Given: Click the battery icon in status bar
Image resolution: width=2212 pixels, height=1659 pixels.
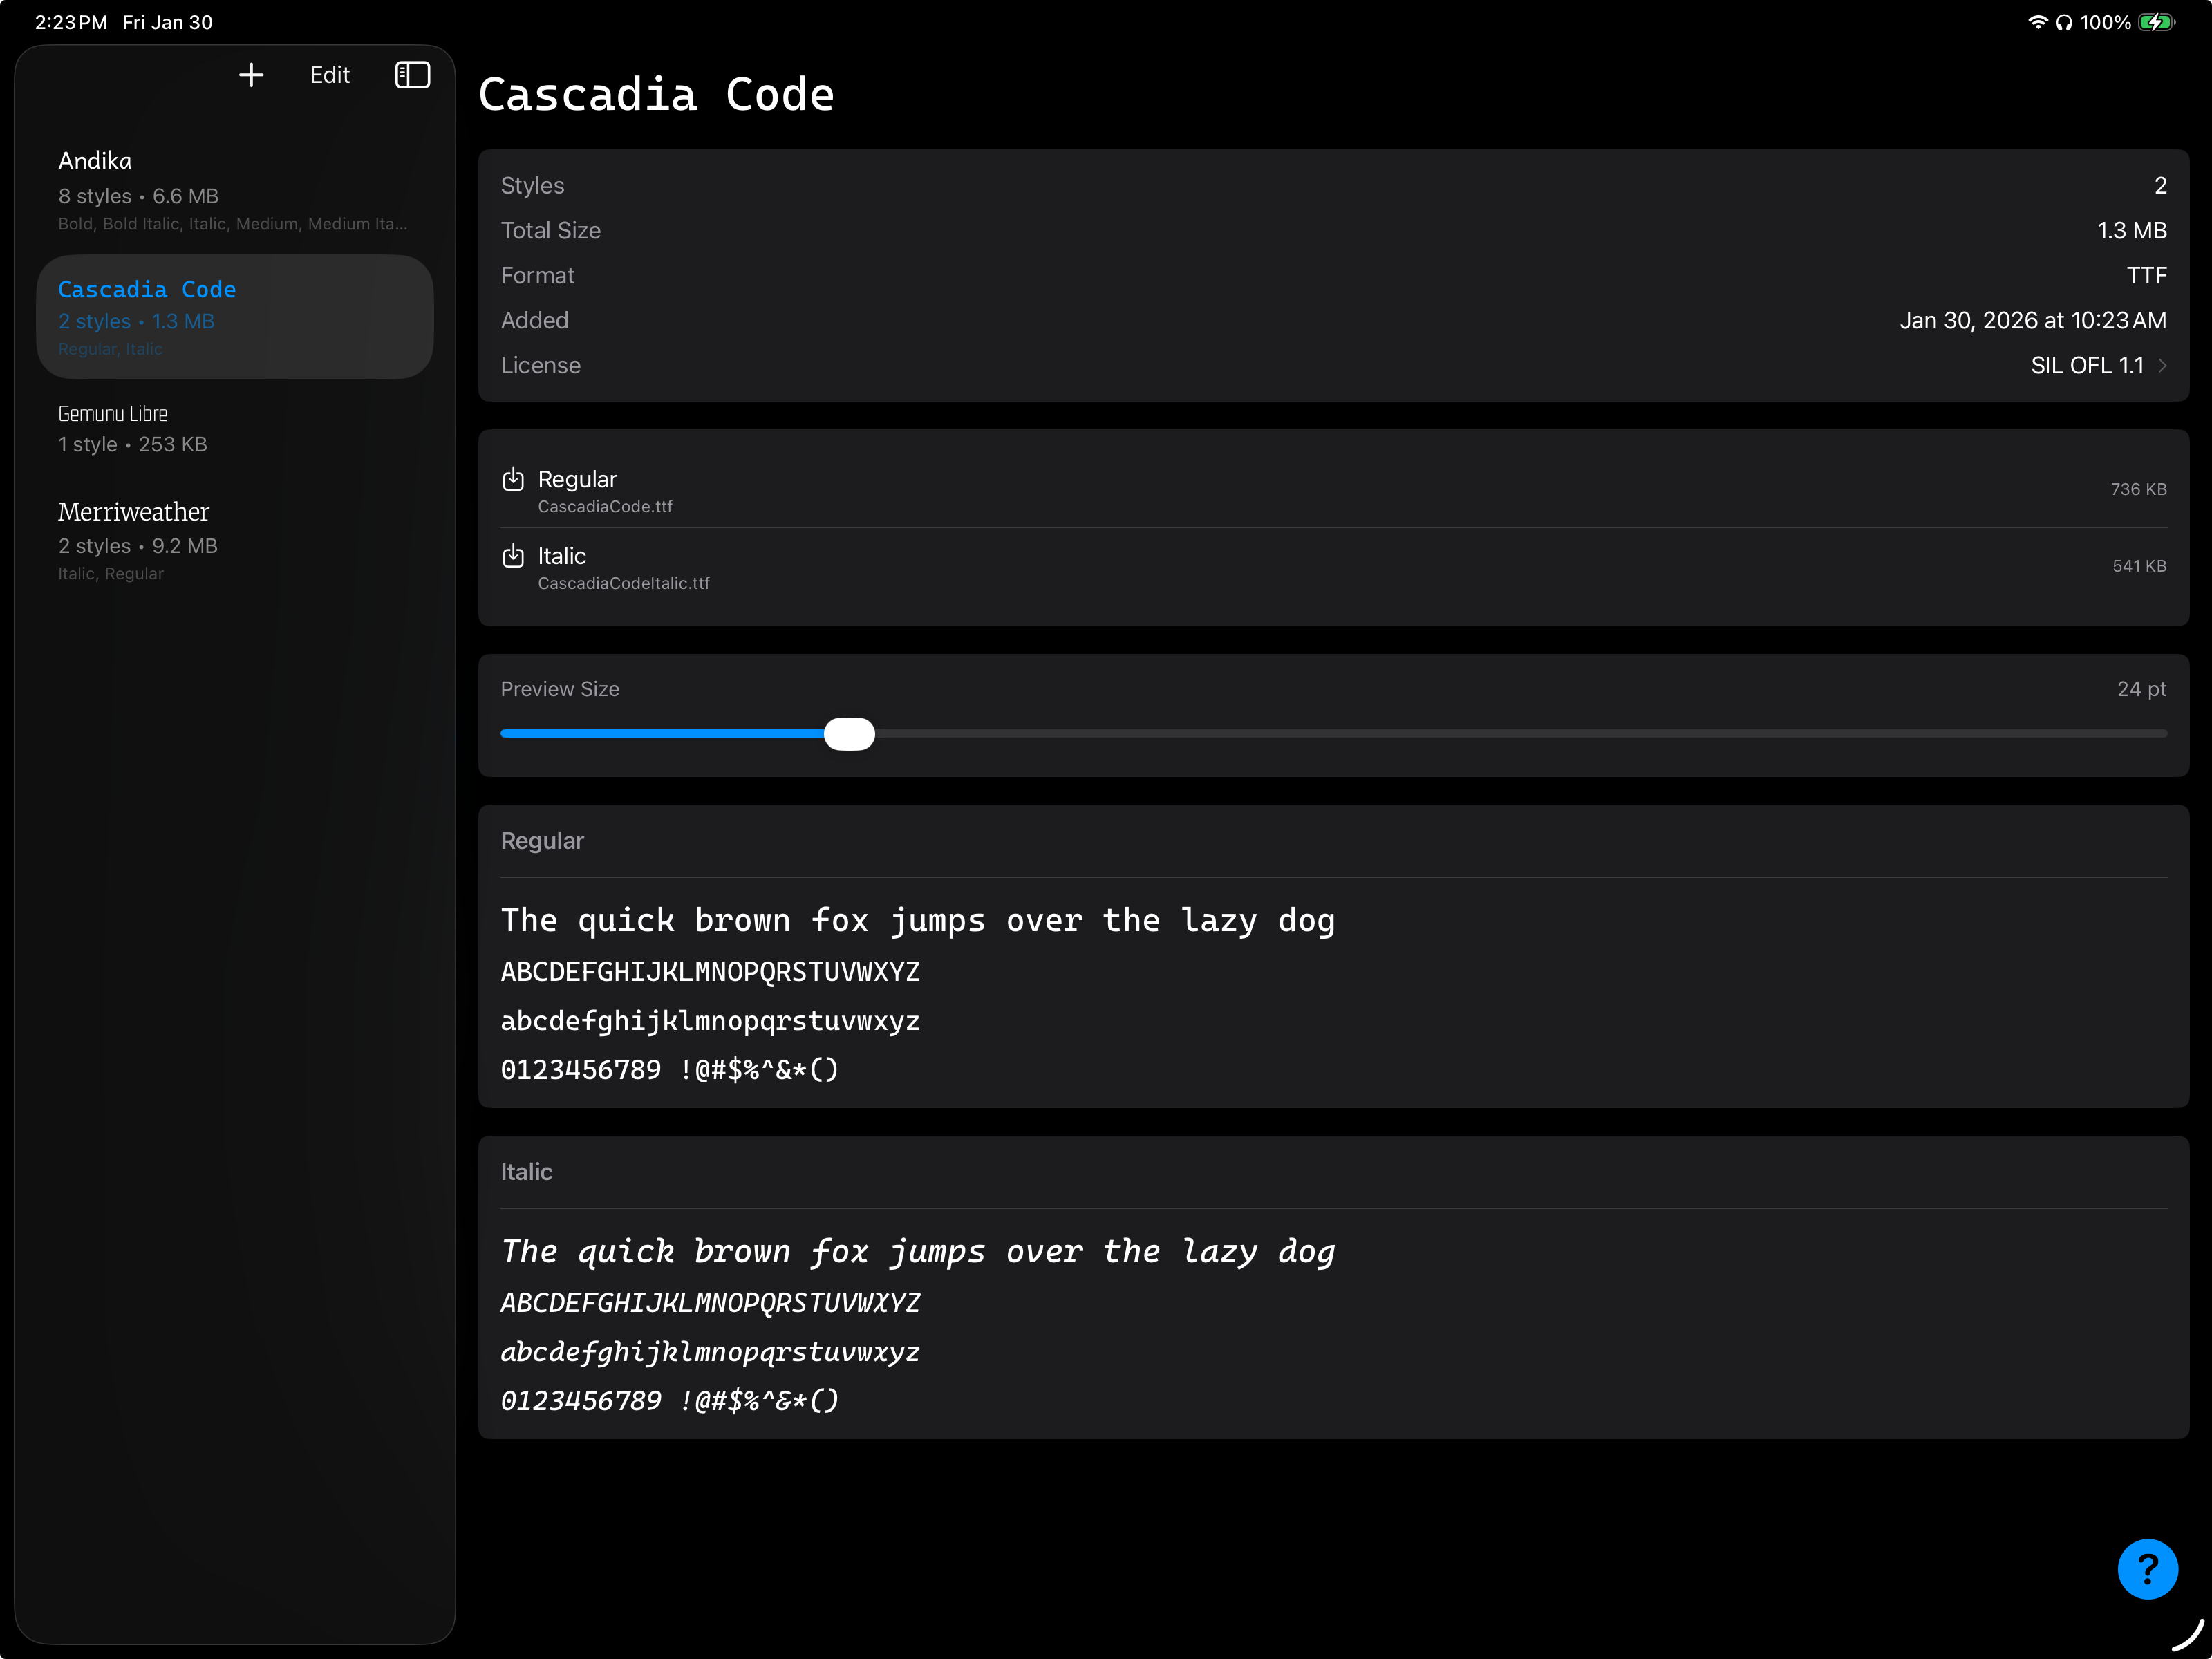Looking at the screenshot, I should [x=2156, y=22].
